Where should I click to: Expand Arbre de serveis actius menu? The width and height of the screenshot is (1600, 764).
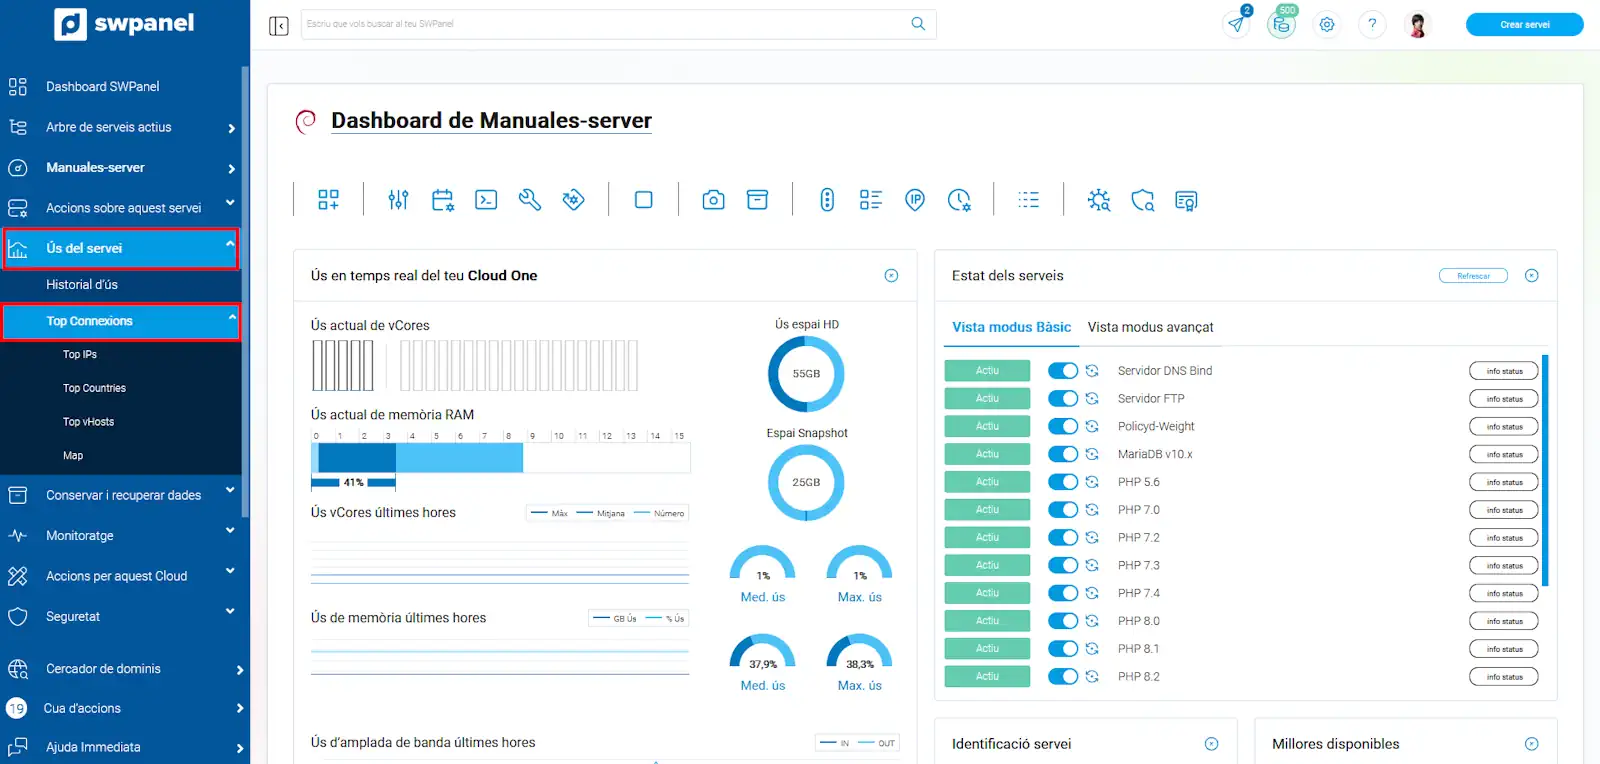232,128
